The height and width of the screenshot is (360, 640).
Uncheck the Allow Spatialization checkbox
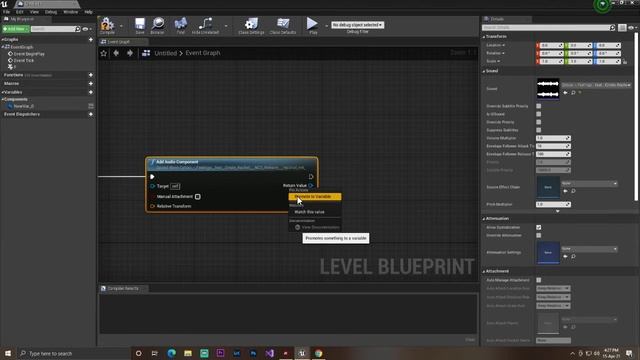point(539,227)
